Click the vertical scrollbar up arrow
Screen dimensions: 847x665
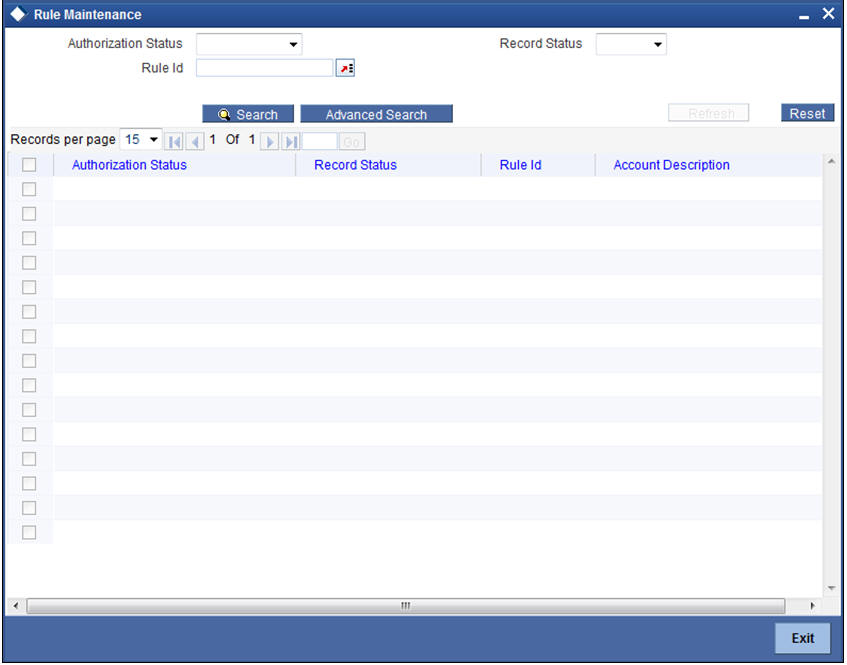pyautogui.click(x=831, y=162)
